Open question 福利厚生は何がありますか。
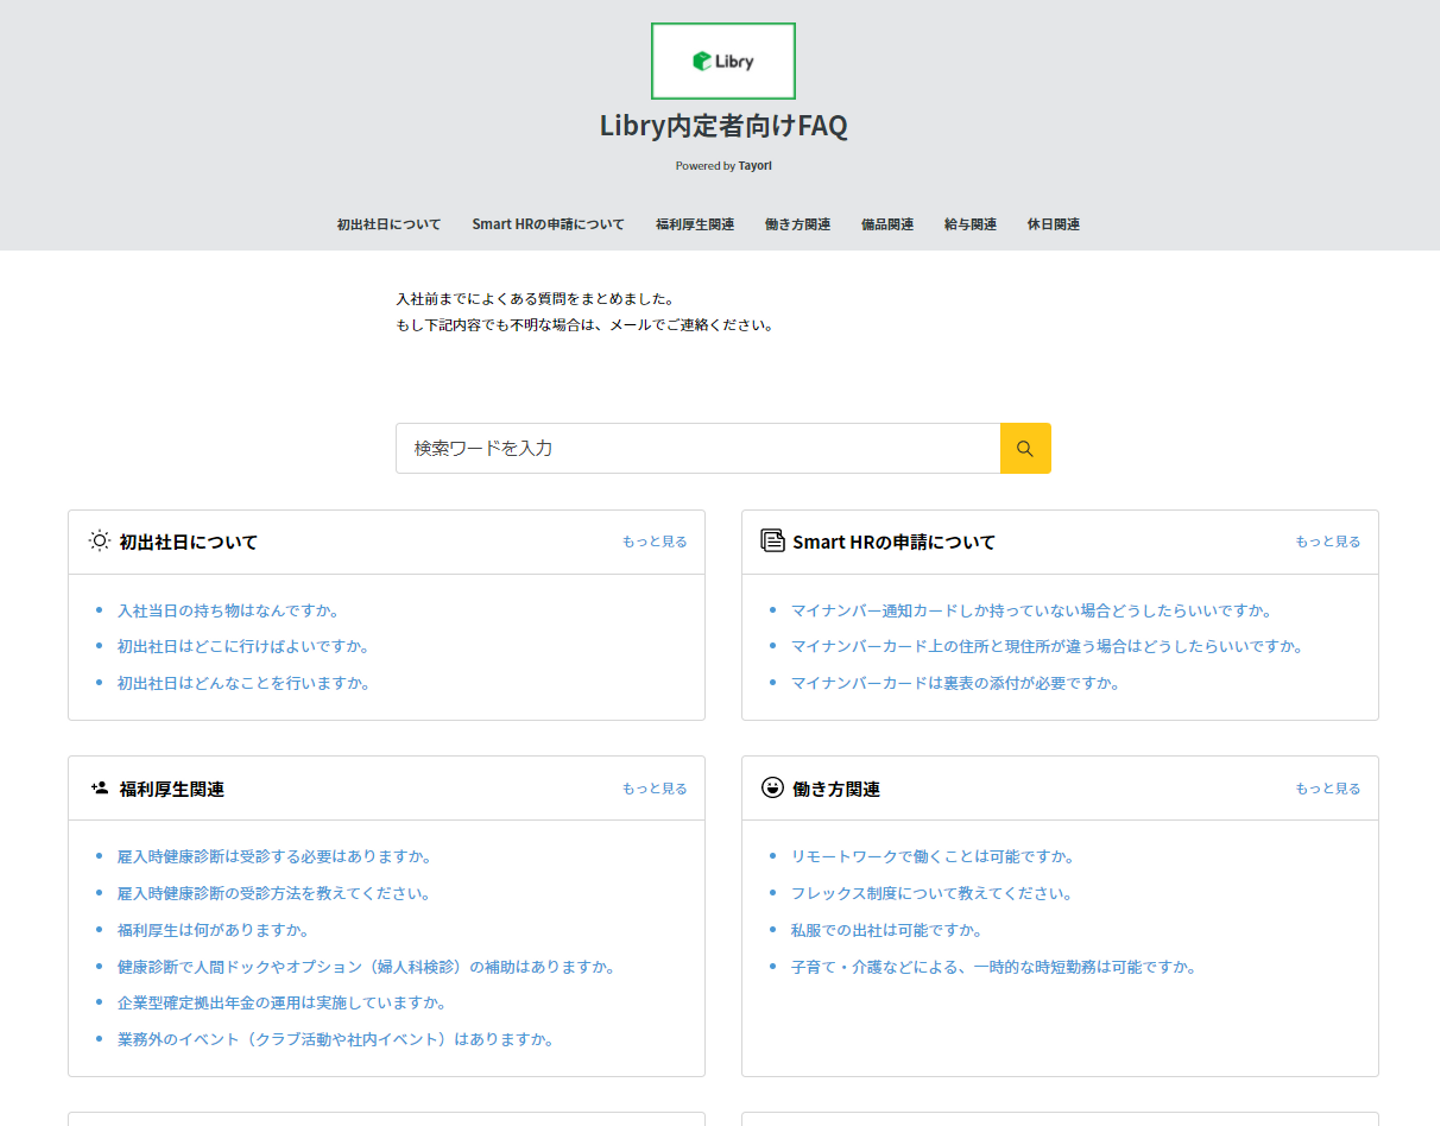Screen dimensions: 1440x1126 tap(215, 930)
